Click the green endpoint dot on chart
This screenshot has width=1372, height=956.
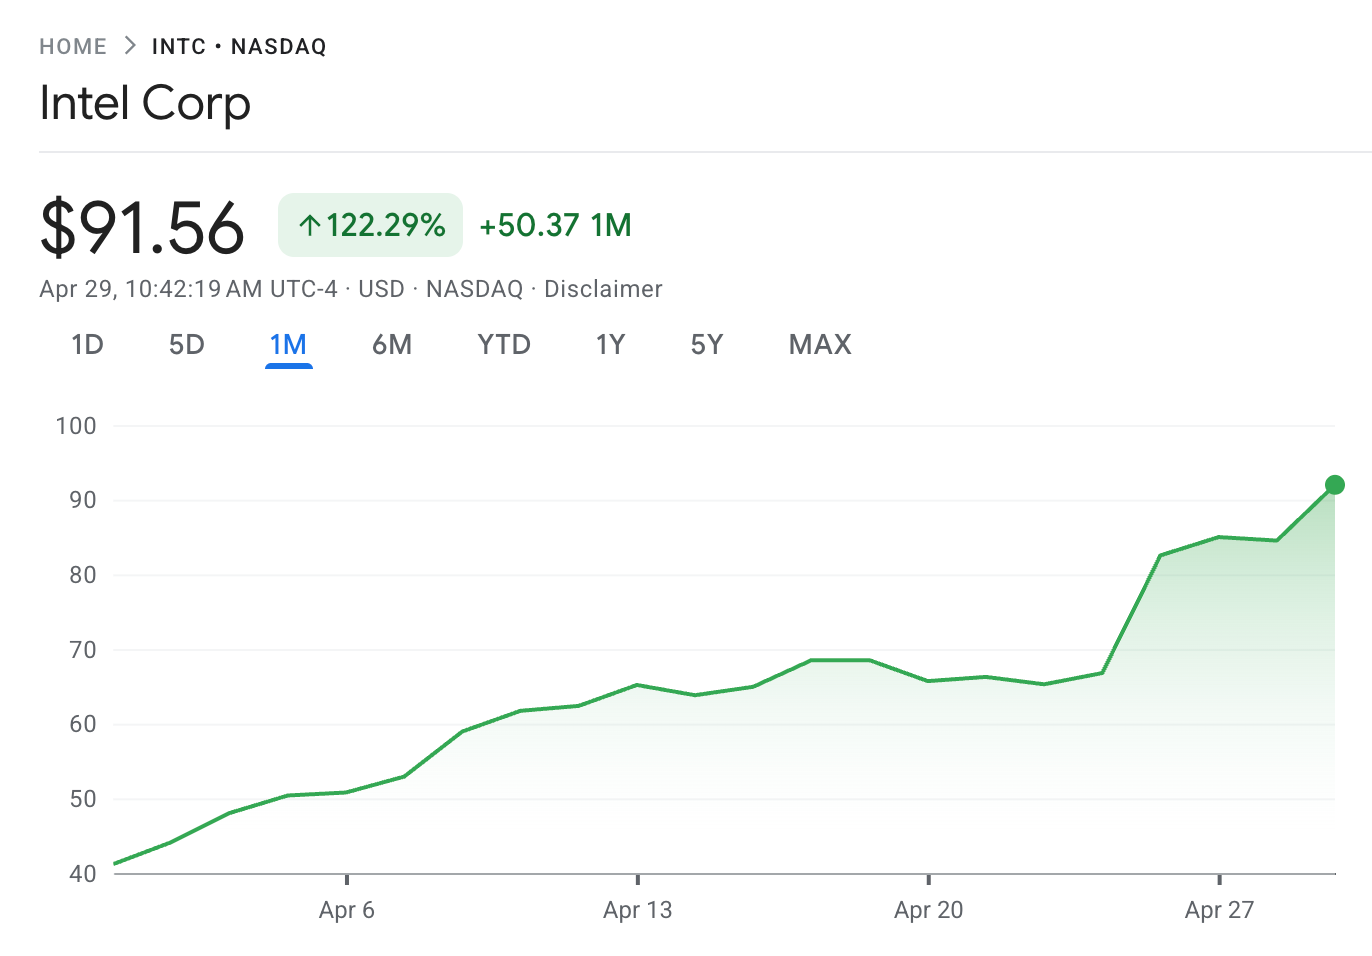point(1334,485)
